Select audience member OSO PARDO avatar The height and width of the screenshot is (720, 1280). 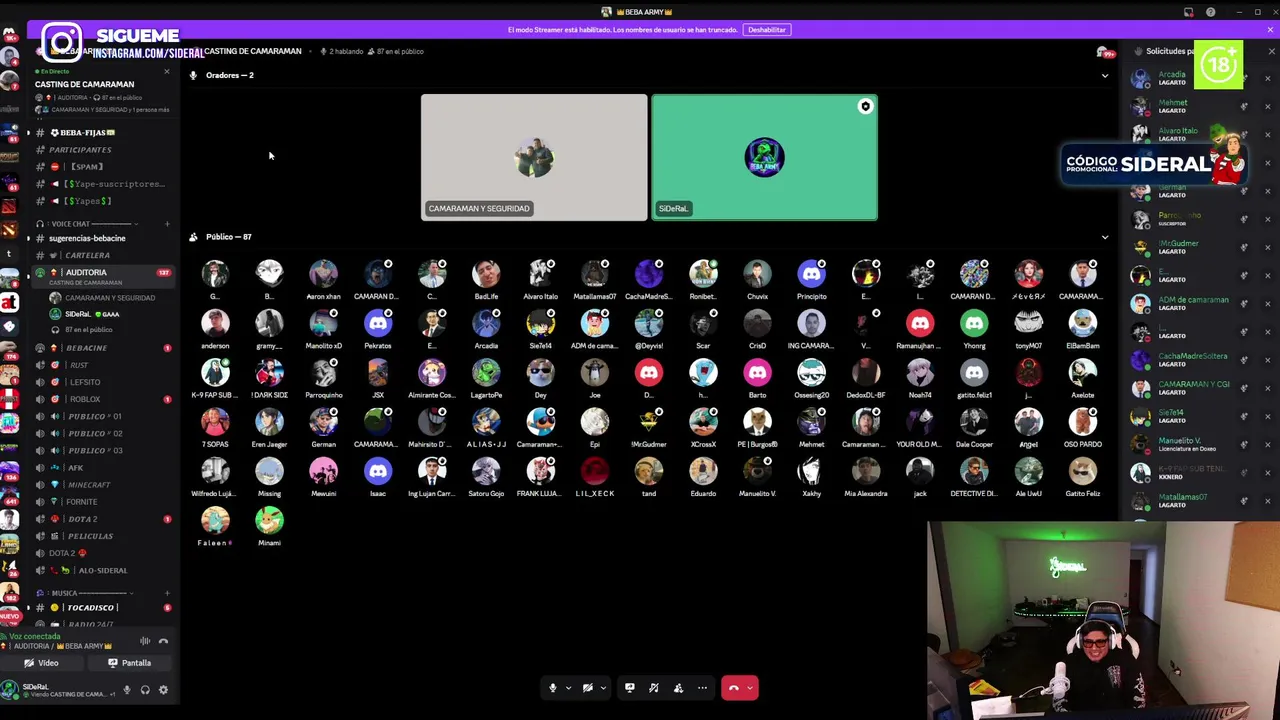pos(1082,421)
